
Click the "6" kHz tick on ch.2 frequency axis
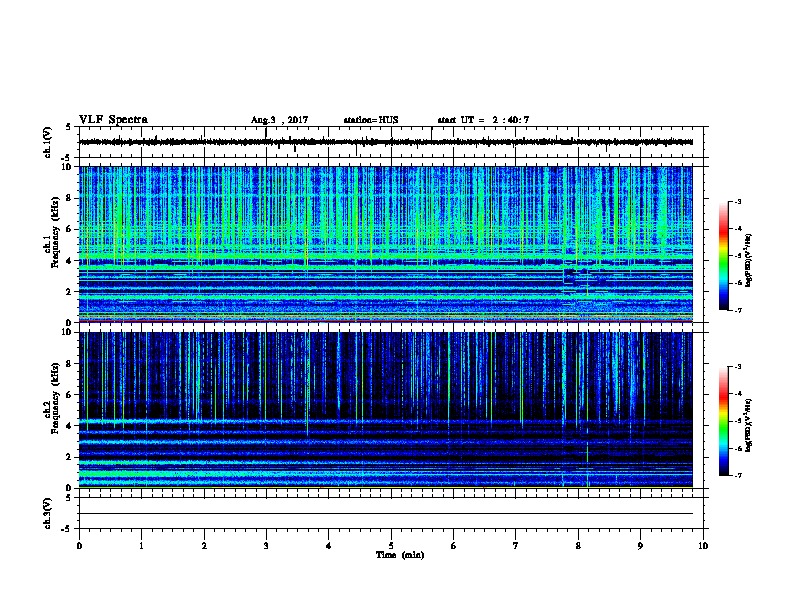pyautogui.click(x=69, y=395)
